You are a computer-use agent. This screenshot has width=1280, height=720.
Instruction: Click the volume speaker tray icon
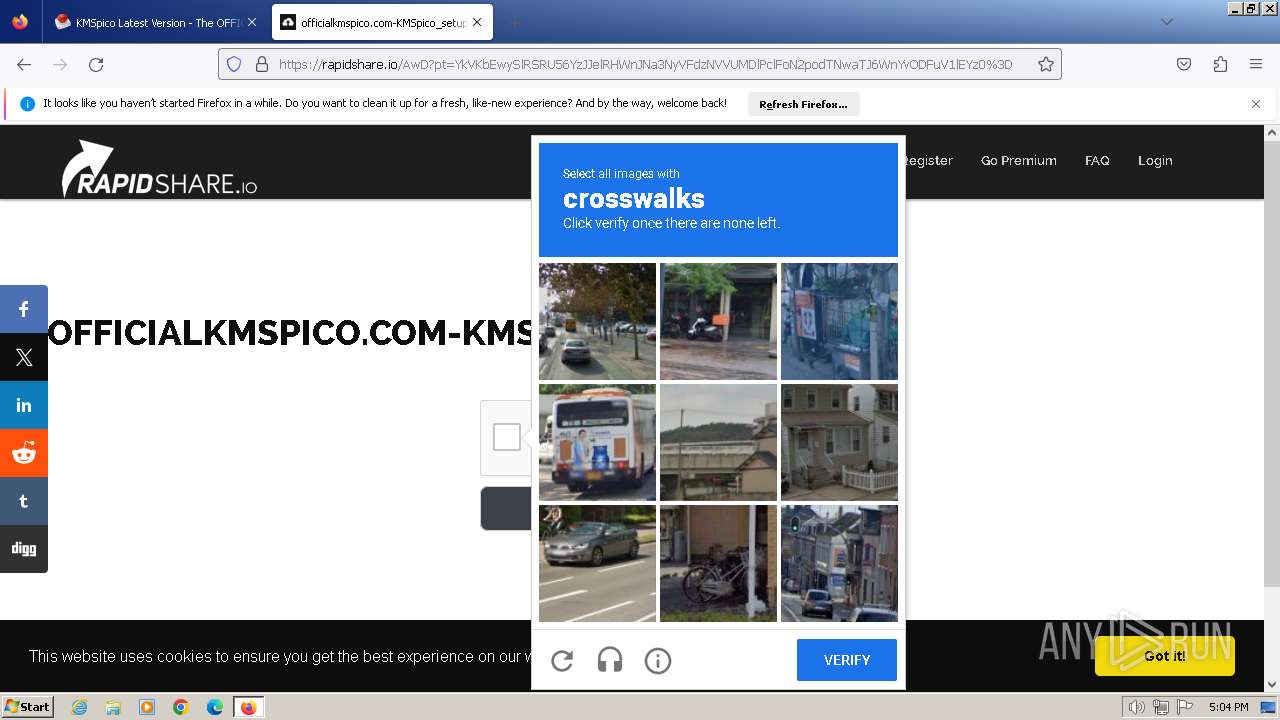pos(1136,707)
